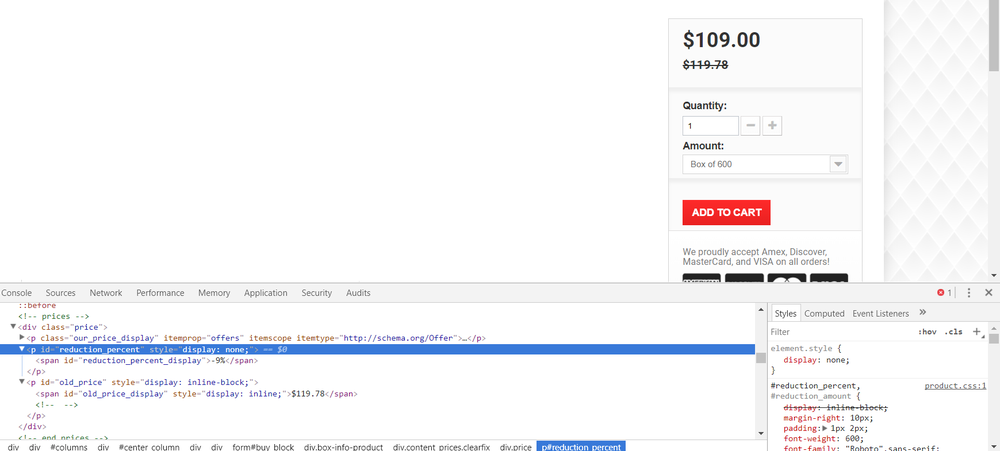
Task: Open the product.css:1 source link
Action: (955, 386)
